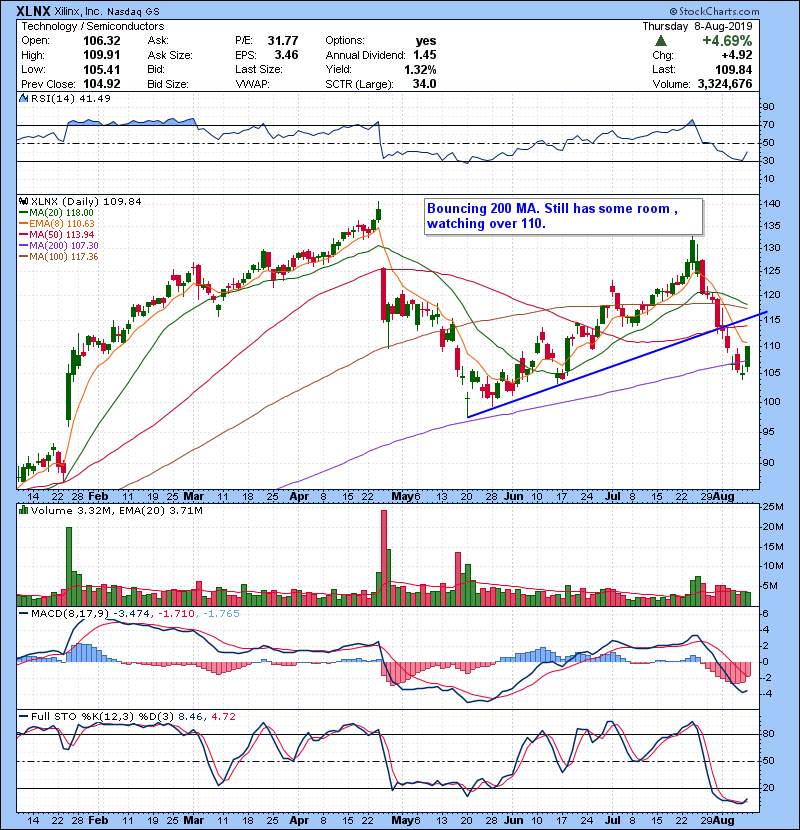The width and height of the screenshot is (800, 830).
Task: Click the small icon before RSI(14) label
Action: pos(21,98)
